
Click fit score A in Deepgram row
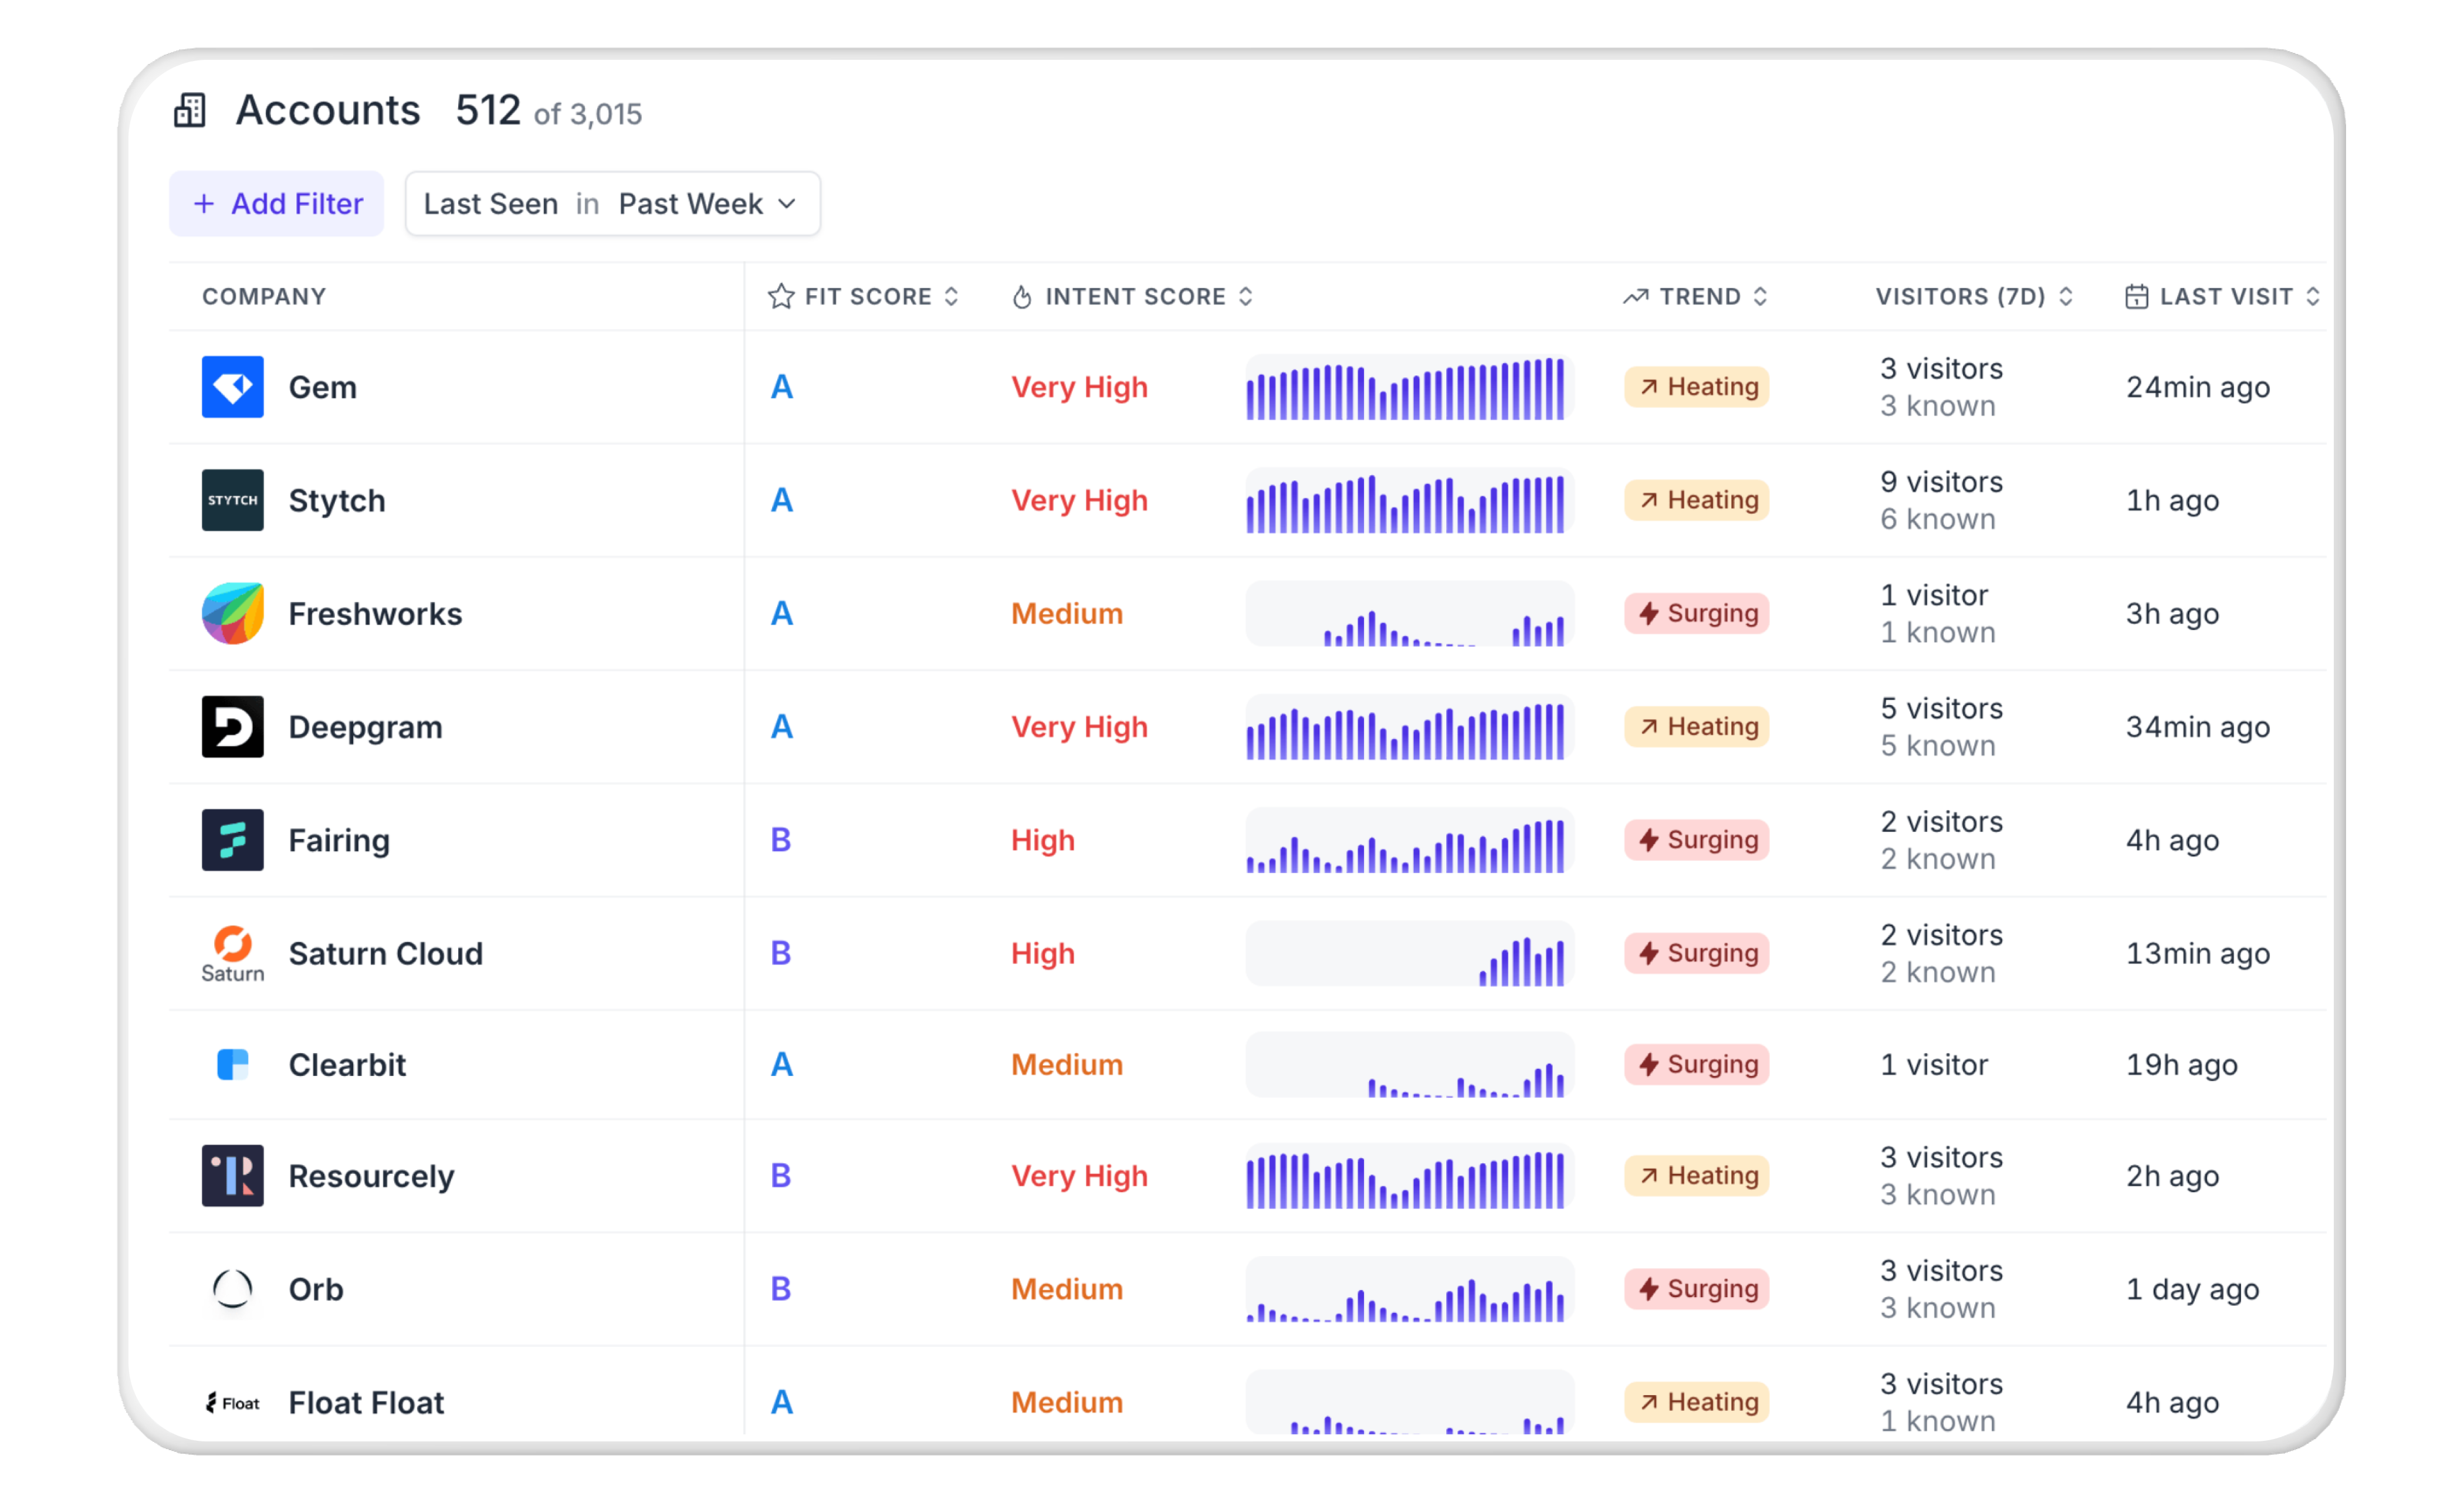(782, 727)
